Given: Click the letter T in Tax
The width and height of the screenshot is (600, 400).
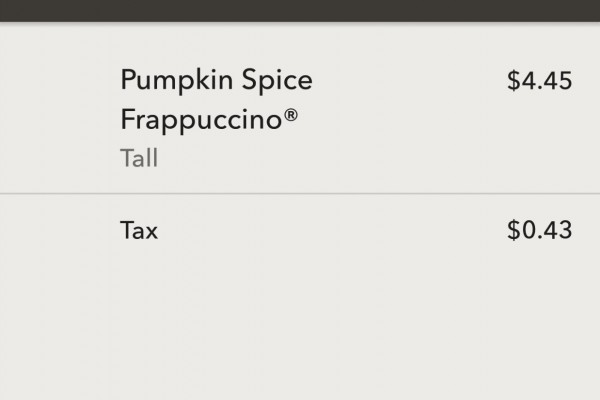Looking at the screenshot, I should coord(127,230).
